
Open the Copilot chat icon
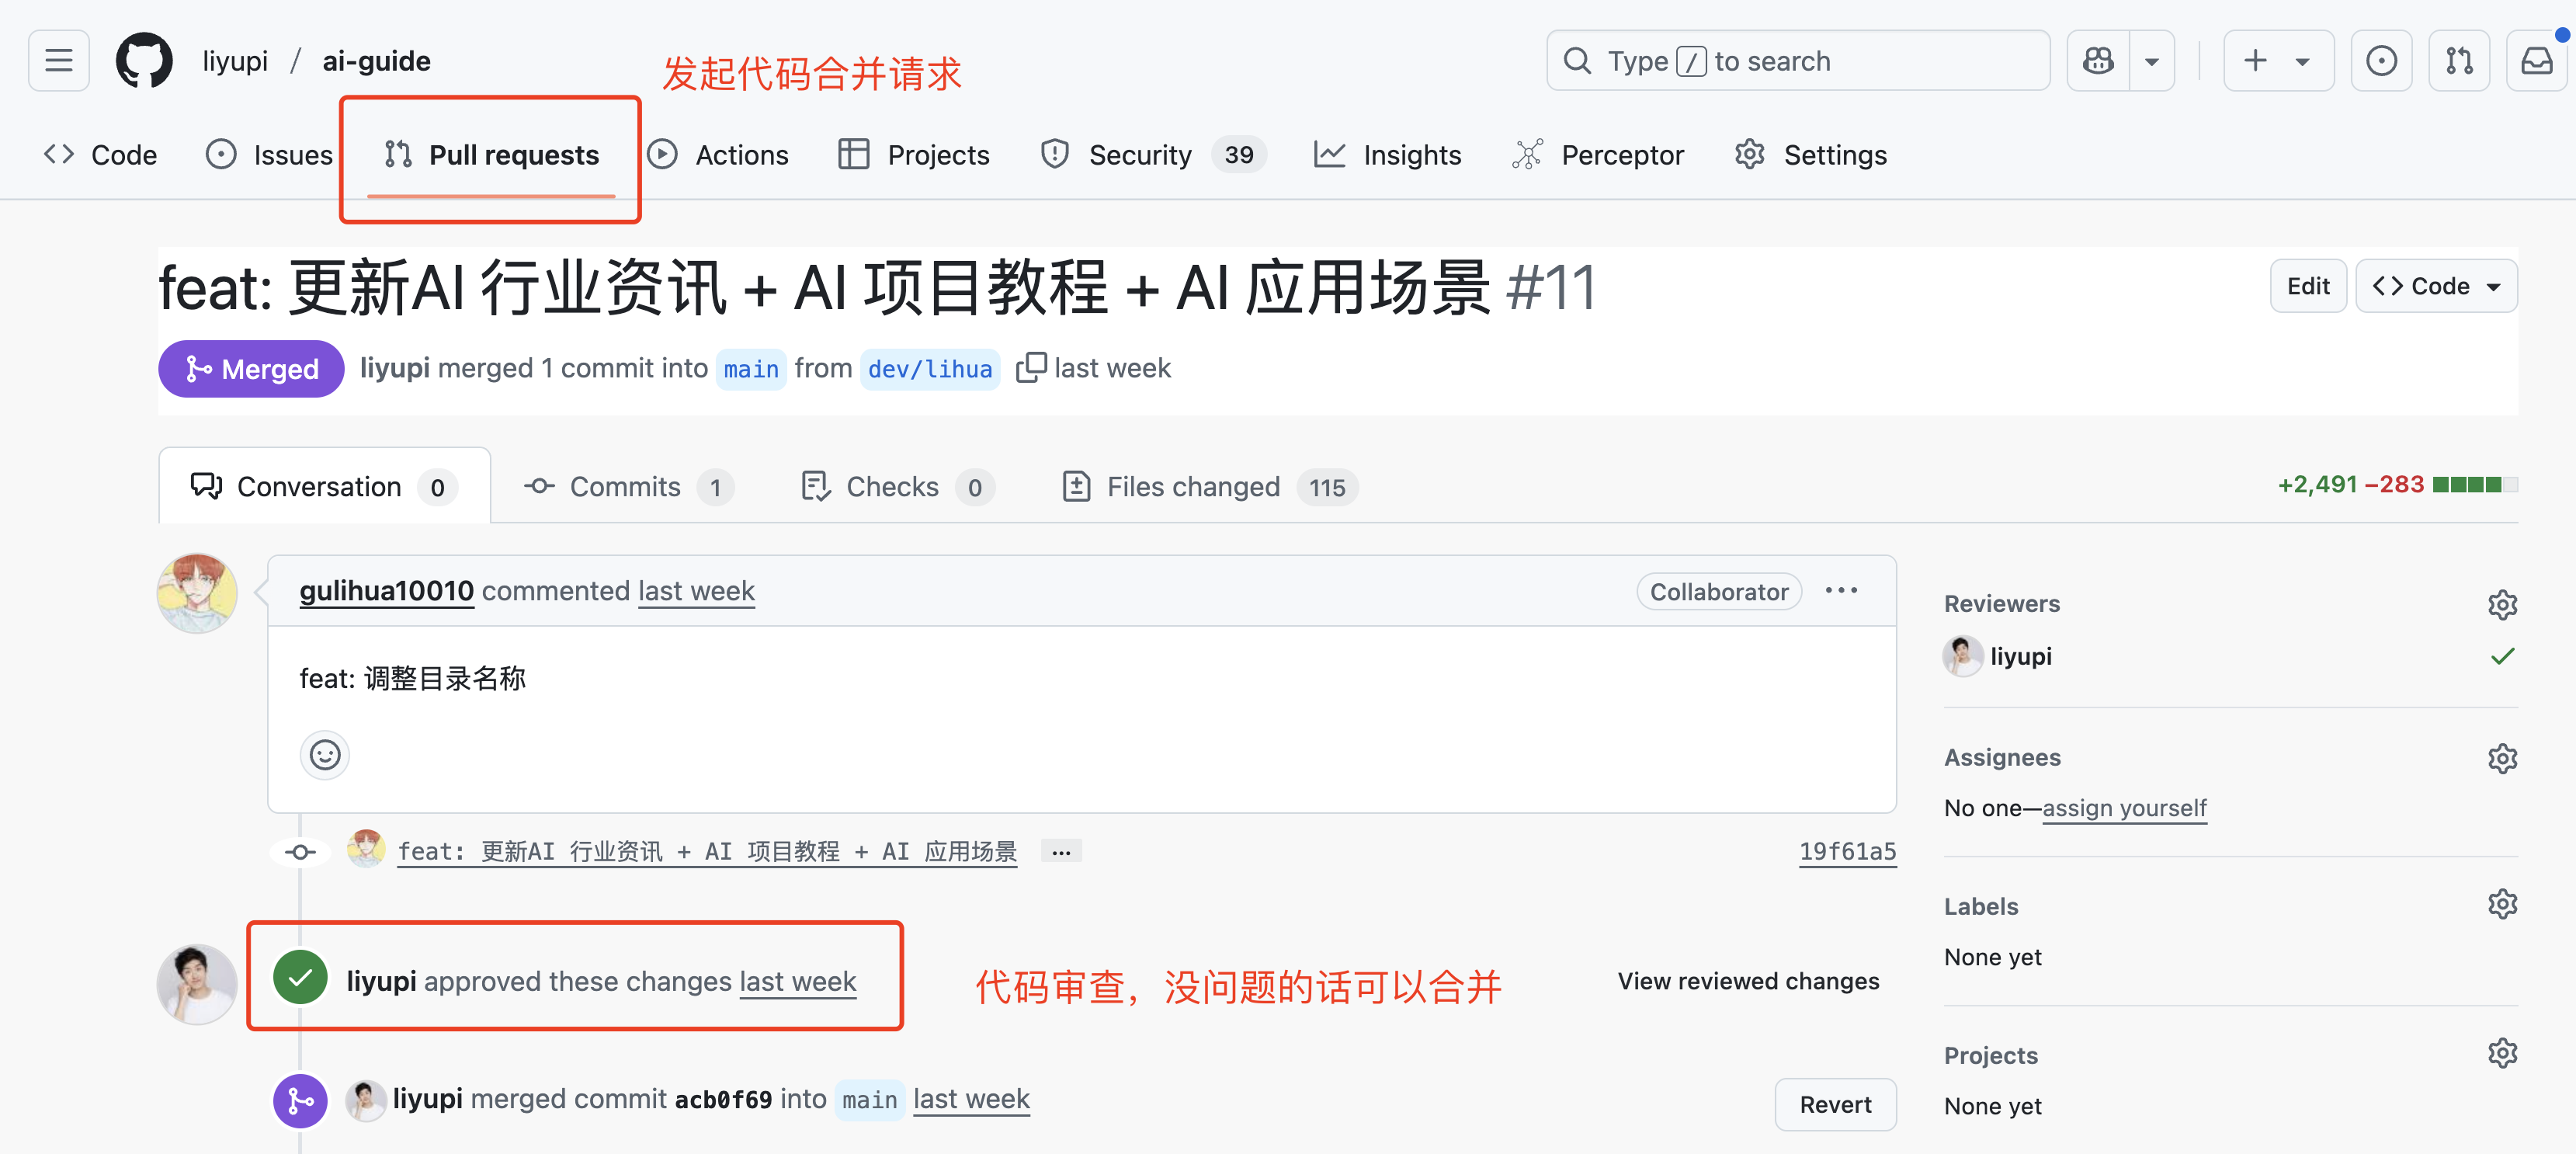[x=2097, y=61]
